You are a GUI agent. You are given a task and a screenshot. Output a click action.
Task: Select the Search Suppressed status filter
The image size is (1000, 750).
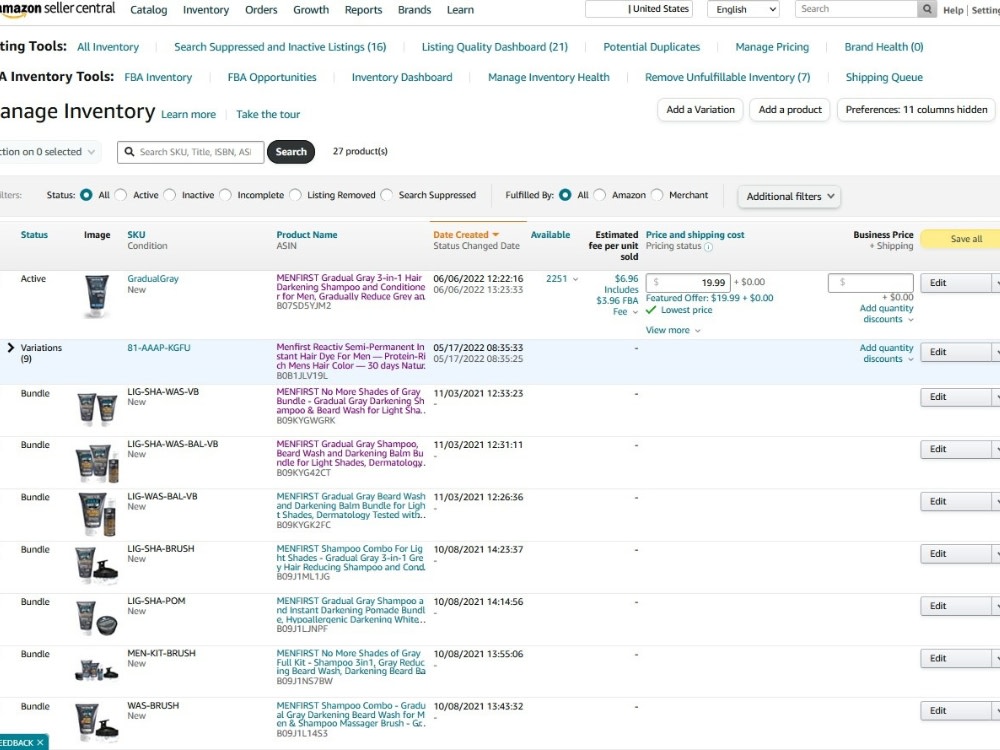[x=386, y=195]
